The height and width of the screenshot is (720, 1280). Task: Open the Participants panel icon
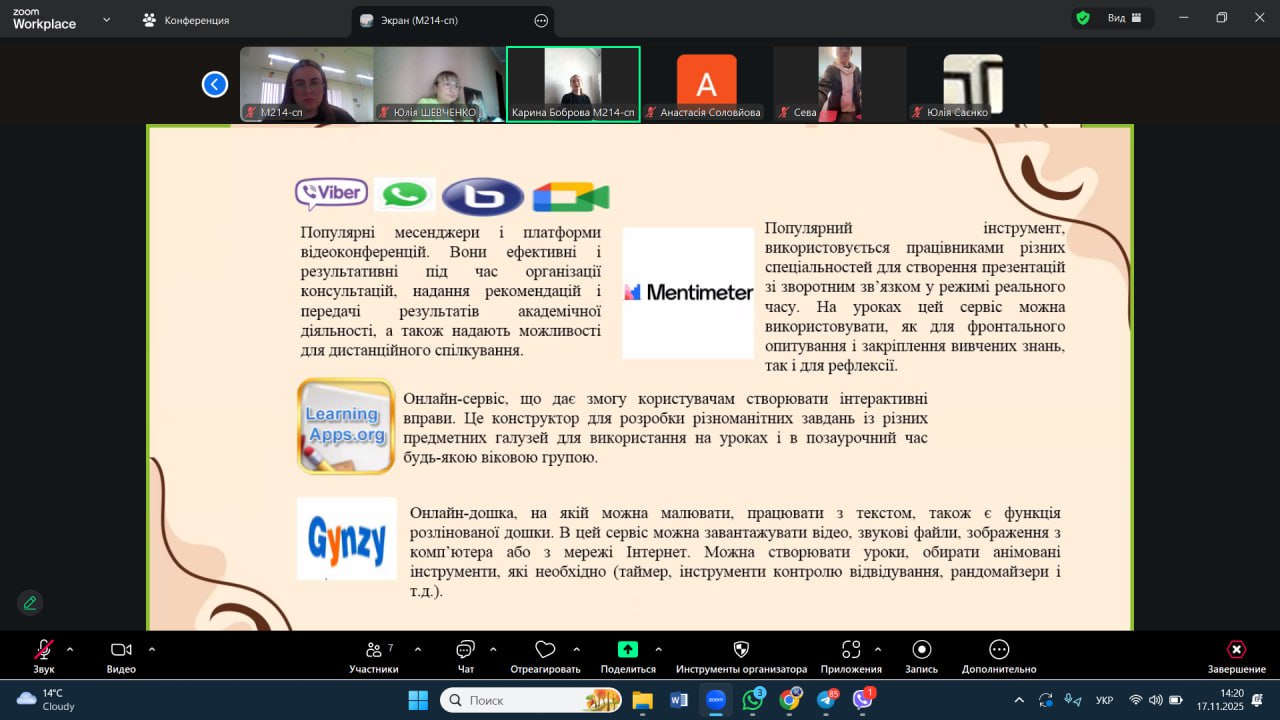tap(373, 650)
